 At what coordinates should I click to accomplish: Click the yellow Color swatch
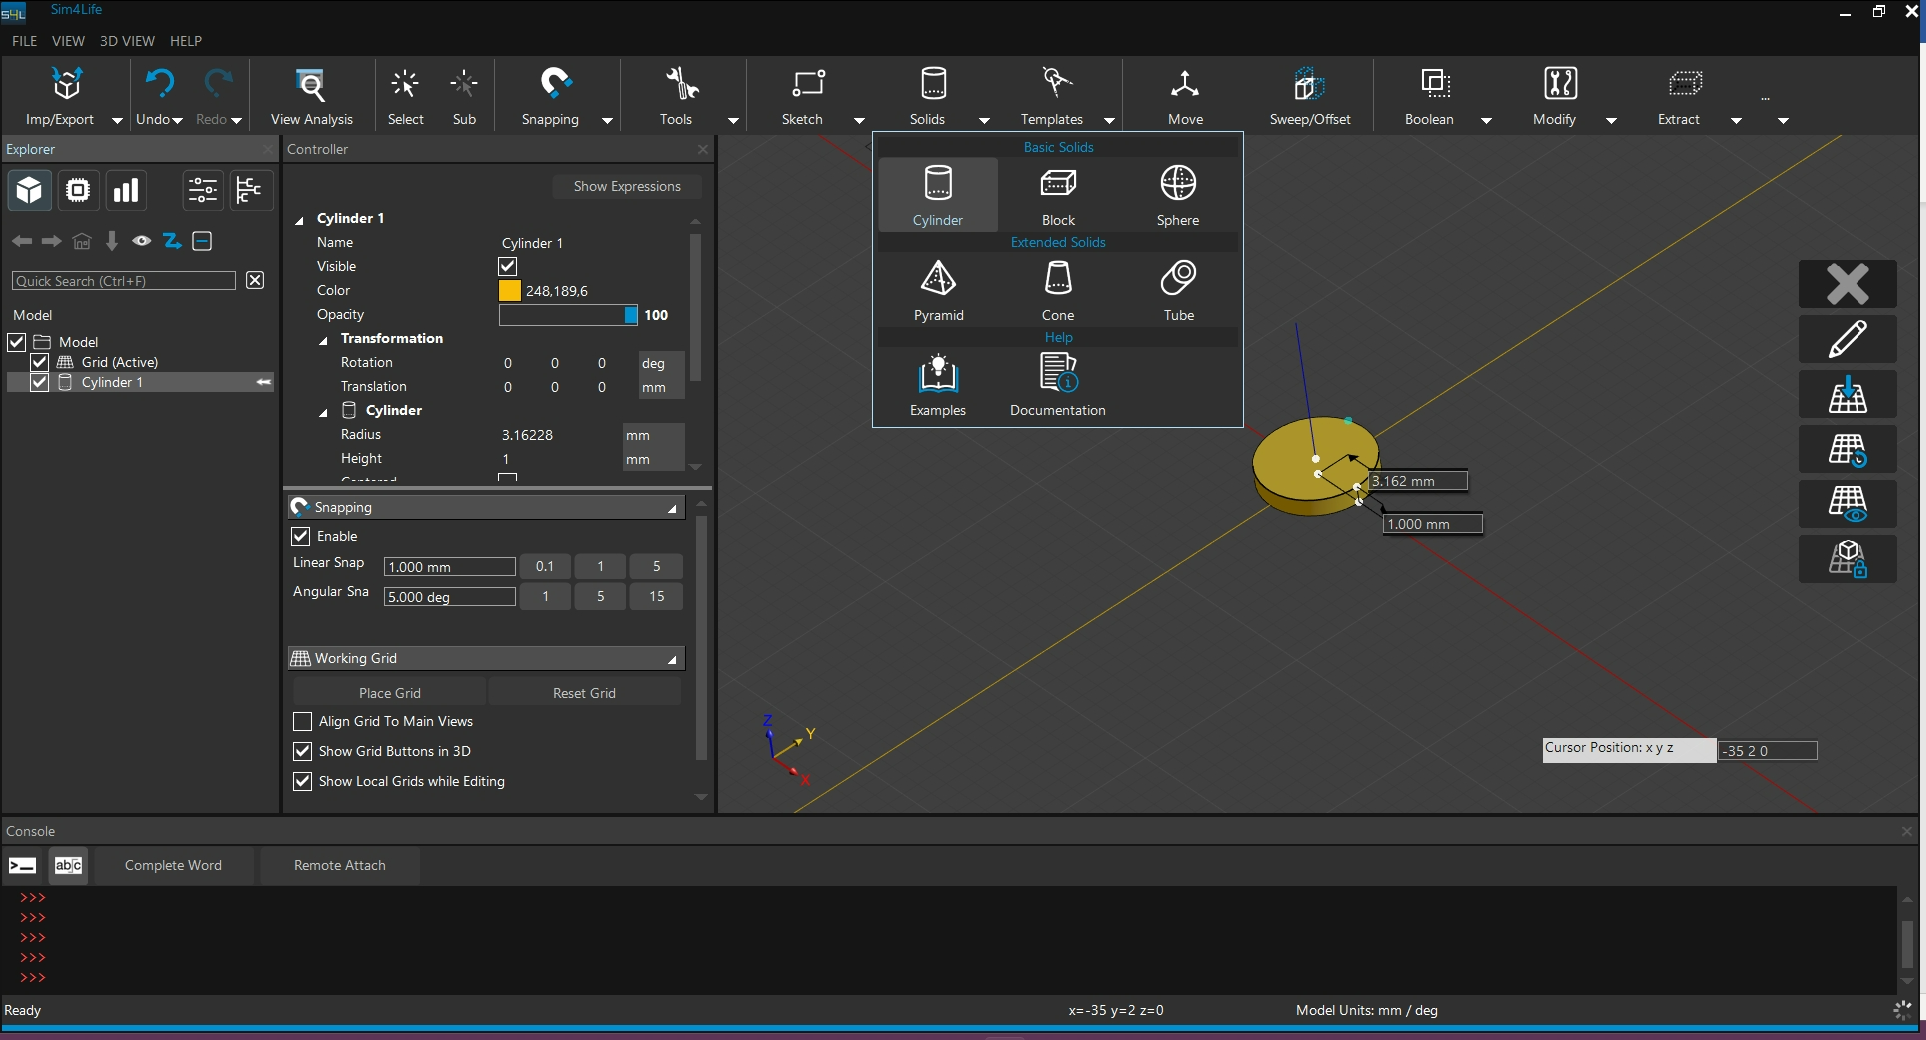coord(510,291)
